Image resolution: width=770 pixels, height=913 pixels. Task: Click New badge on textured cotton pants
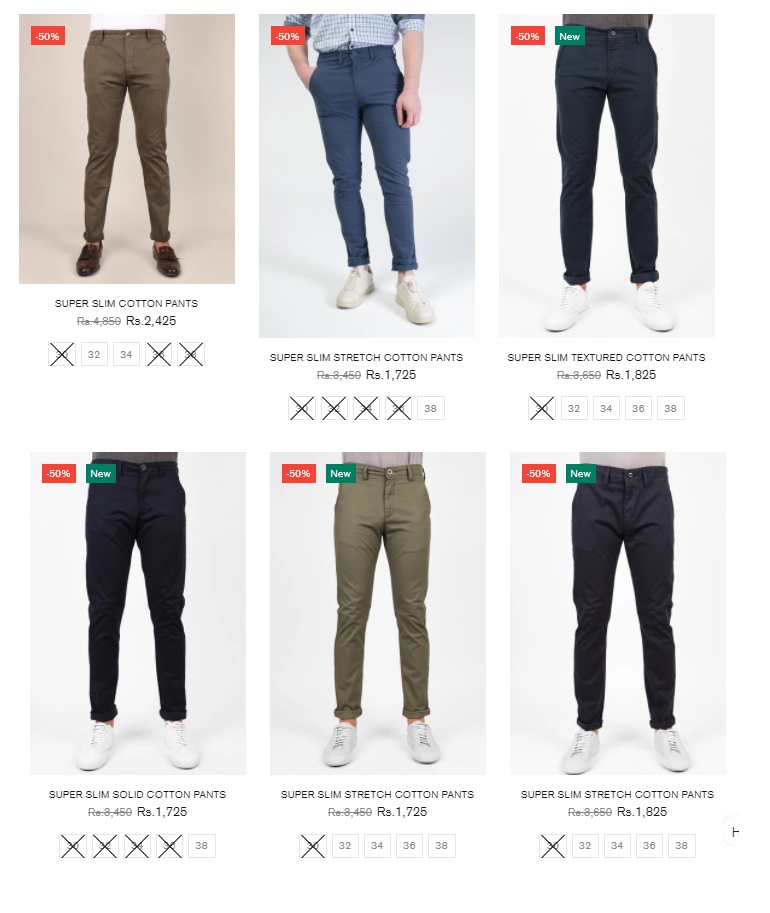(x=570, y=36)
